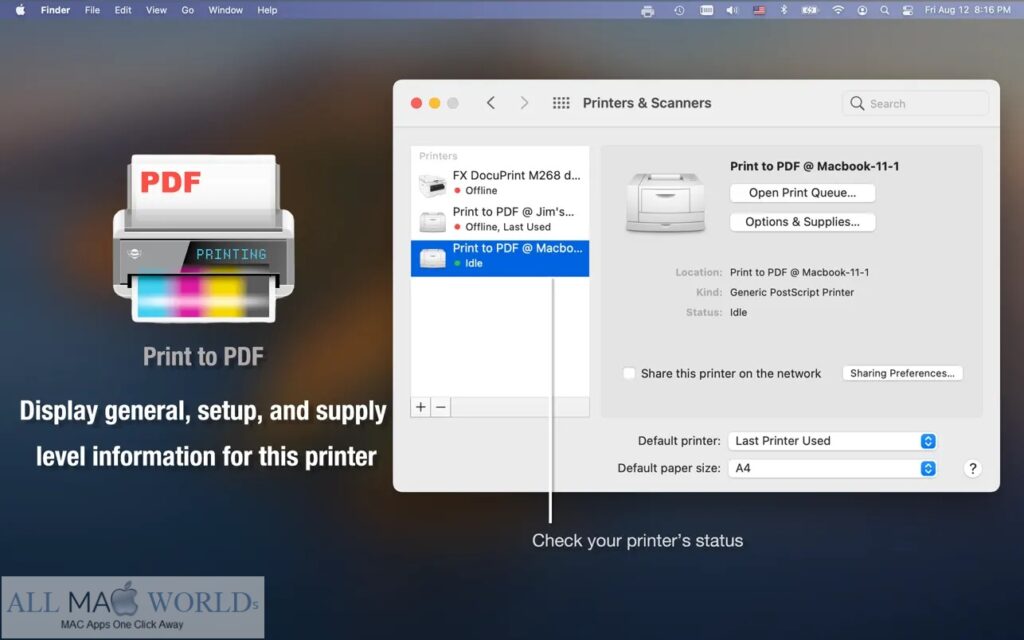Click the US flag input source icon
Screen dimensions: 1024x640
tap(759, 10)
